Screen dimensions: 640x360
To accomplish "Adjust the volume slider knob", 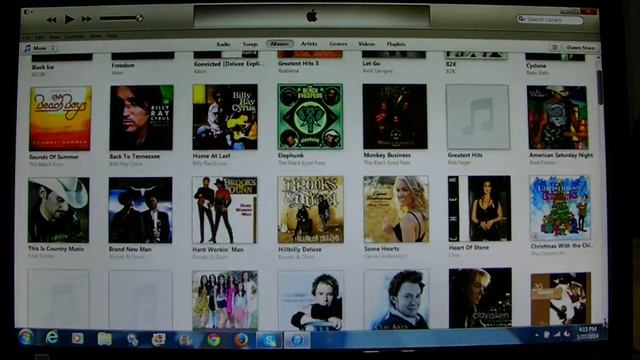I will pos(139,18).
